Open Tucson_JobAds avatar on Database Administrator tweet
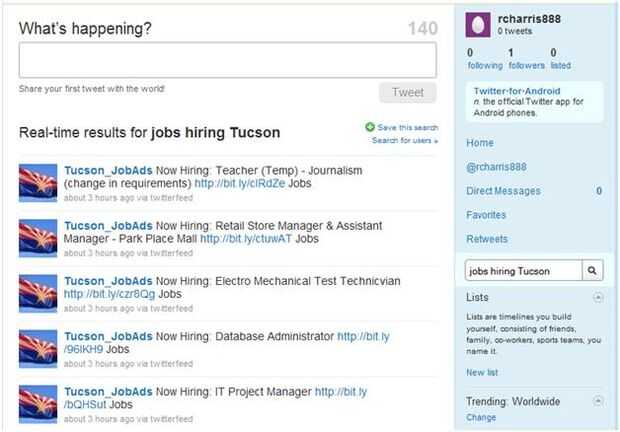Screen dimensions: 620x432 (x=38, y=349)
